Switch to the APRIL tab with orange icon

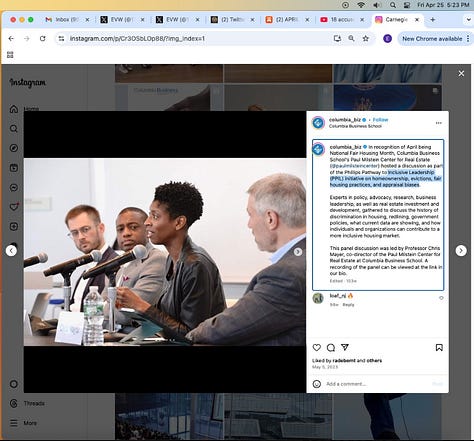pos(287,20)
